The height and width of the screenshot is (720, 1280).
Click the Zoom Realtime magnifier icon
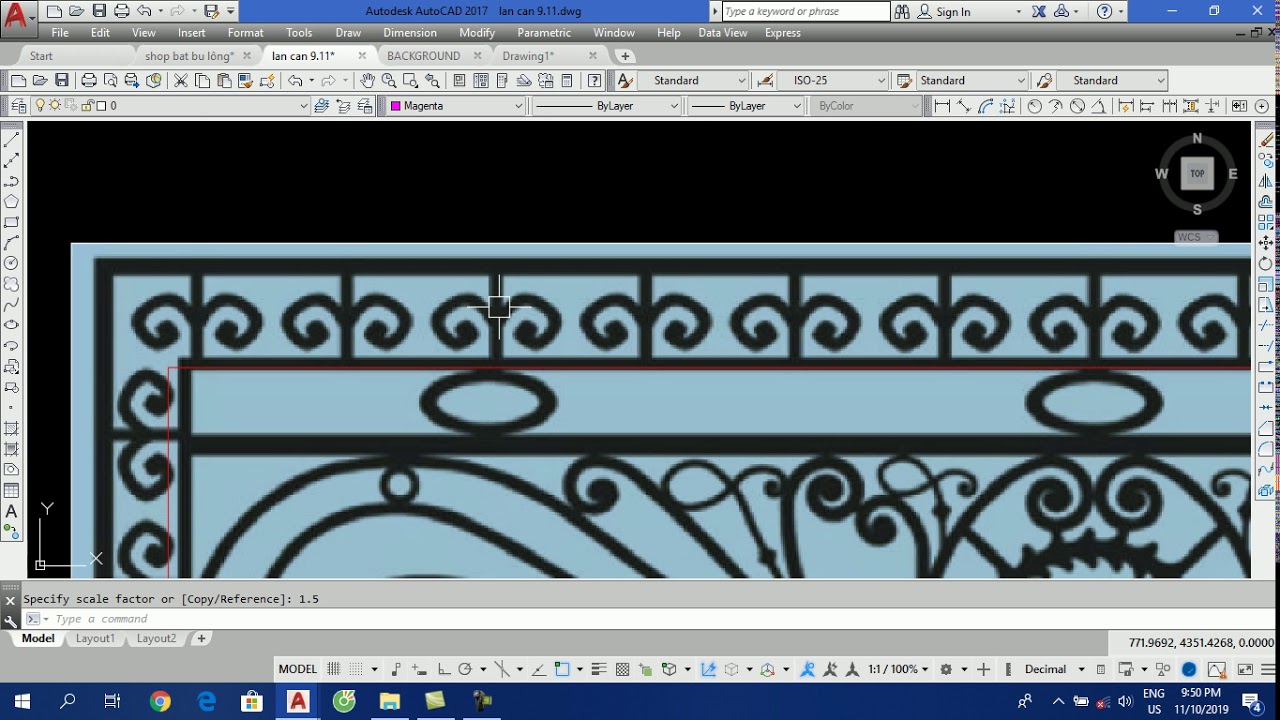(x=389, y=81)
